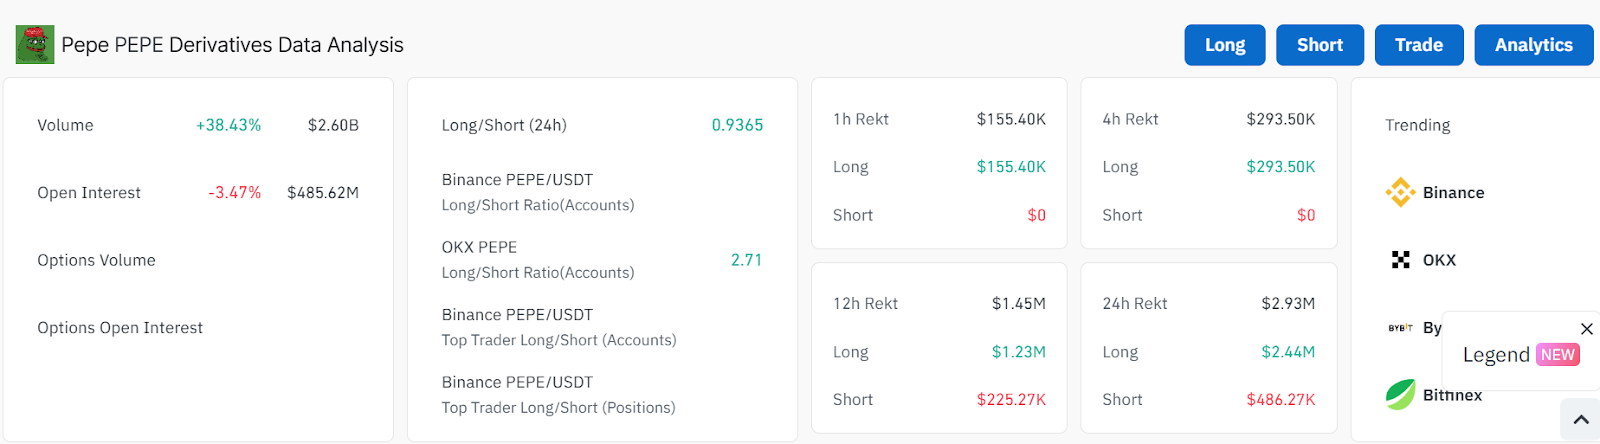Click the blue Trade button
This screenshot has height=444, width=1600.
(x=1419, y=45)
